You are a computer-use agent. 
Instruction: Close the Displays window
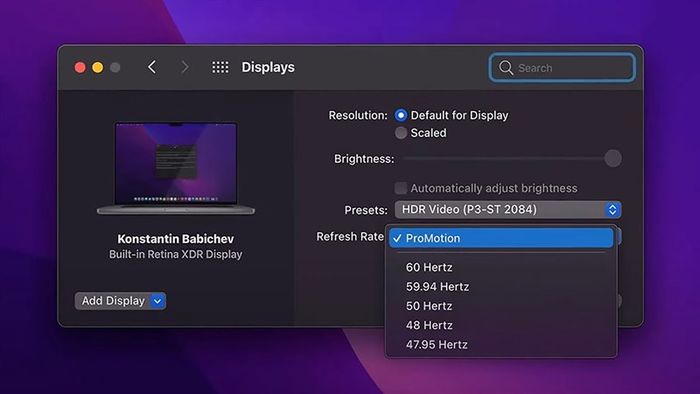pos(80,67)
